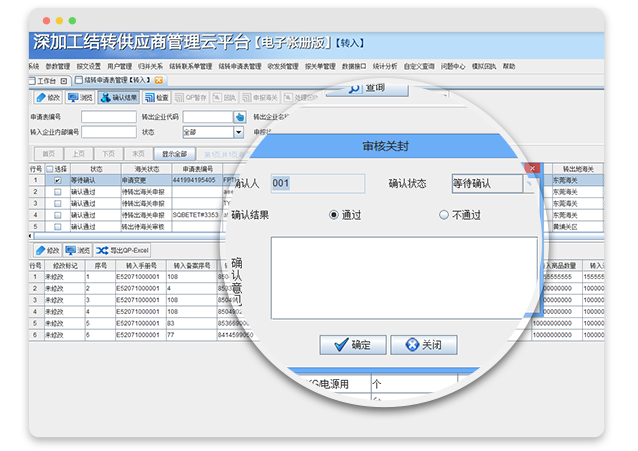Click the 回执 toolbar icon
The height and width of the screenshot is (451, 638).
pos(217,98)
